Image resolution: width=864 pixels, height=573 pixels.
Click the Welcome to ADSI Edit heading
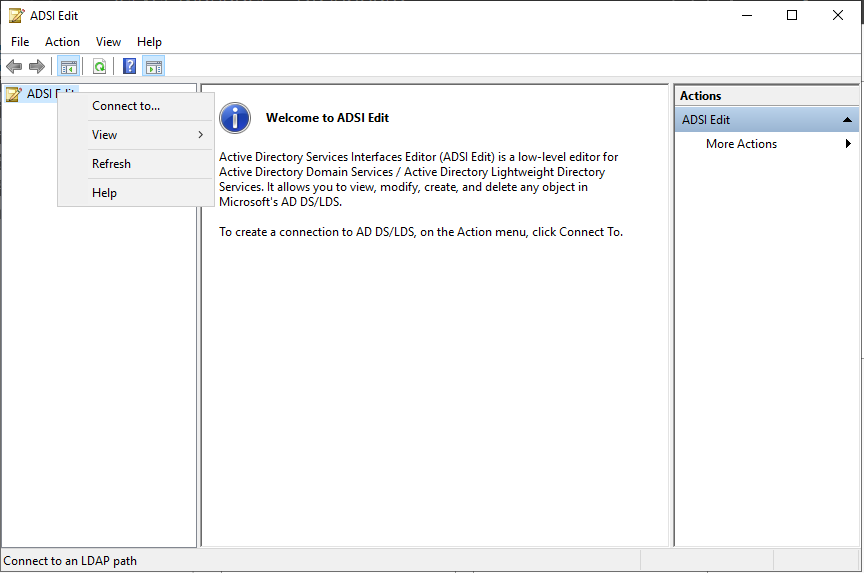pyautogui.click(x=327, y=118)
